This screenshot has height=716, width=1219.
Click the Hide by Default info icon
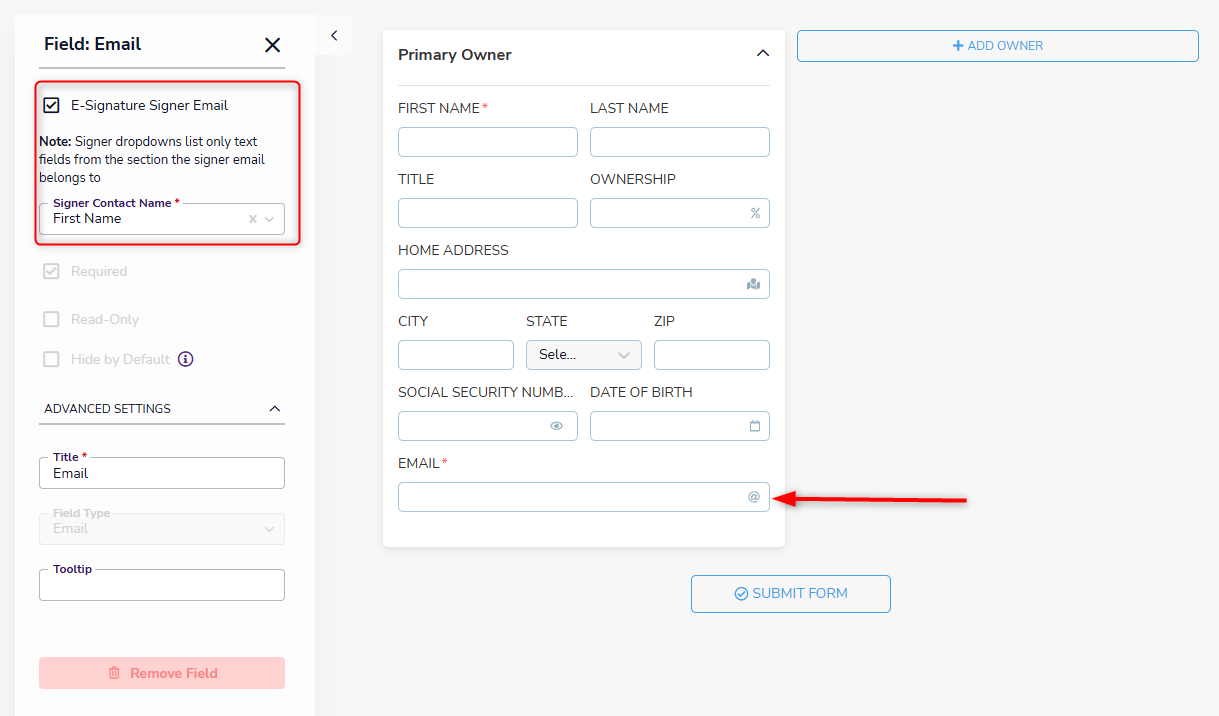(185, 359)
